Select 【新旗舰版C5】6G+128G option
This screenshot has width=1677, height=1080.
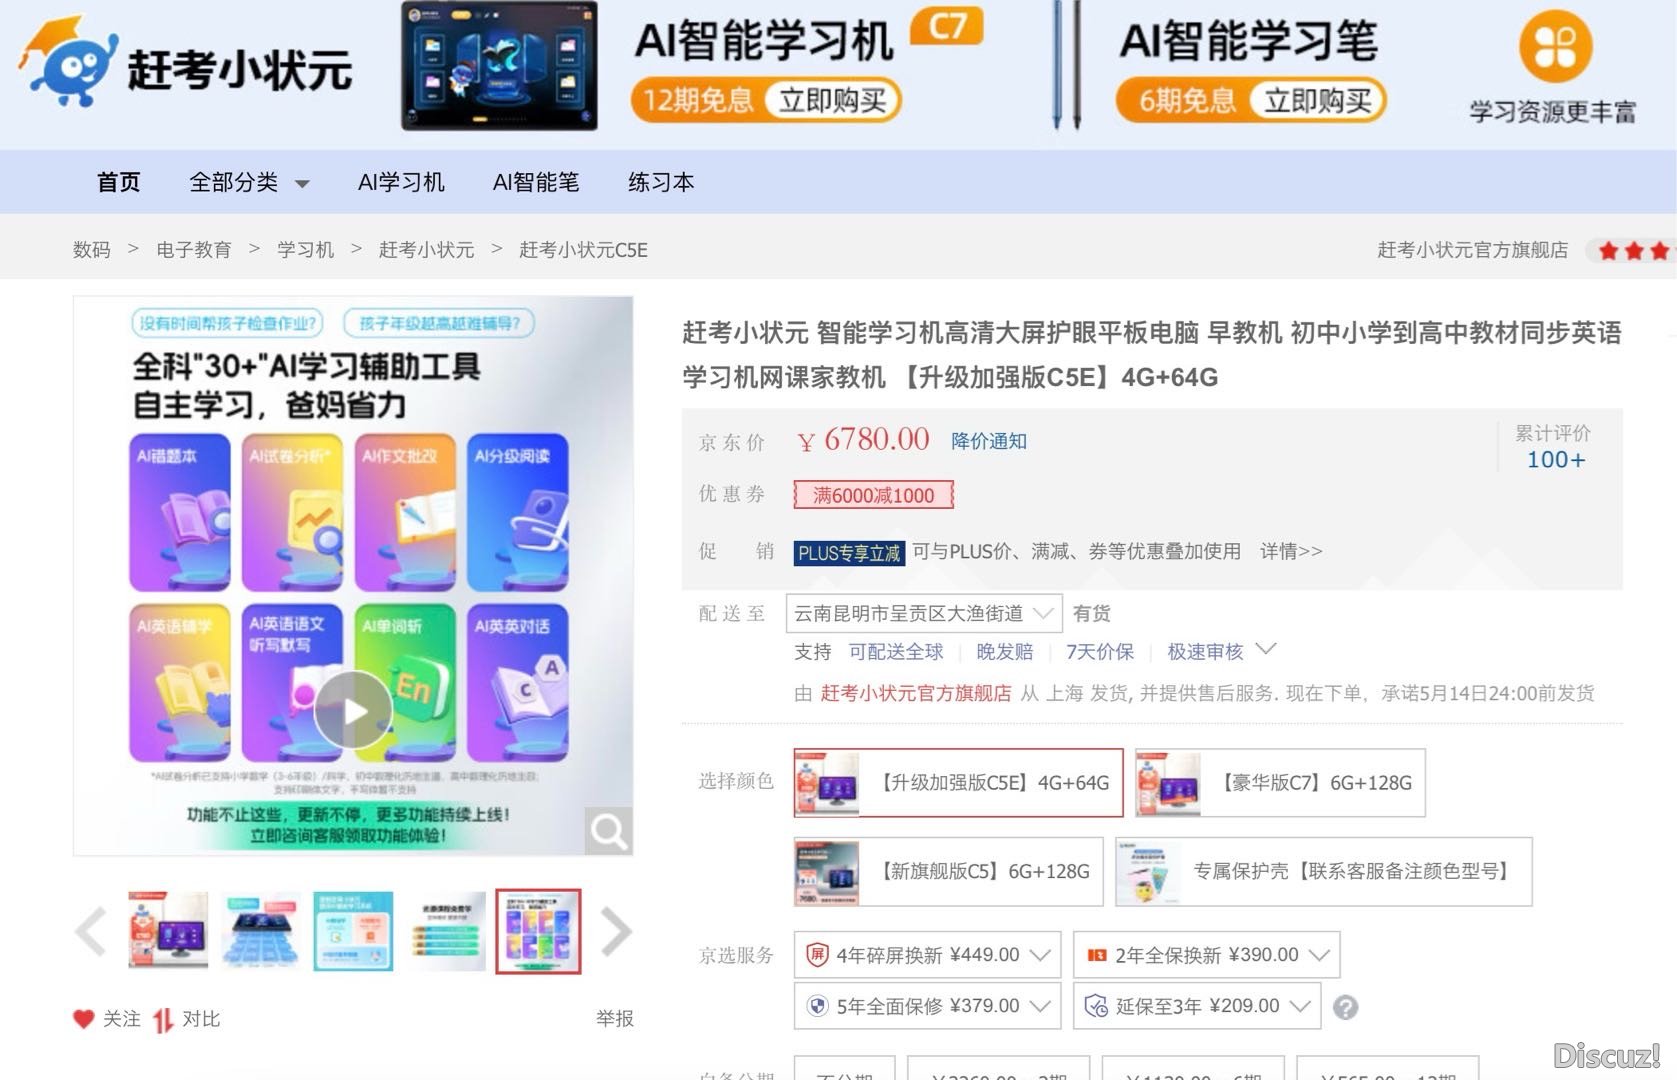point(948,872)
